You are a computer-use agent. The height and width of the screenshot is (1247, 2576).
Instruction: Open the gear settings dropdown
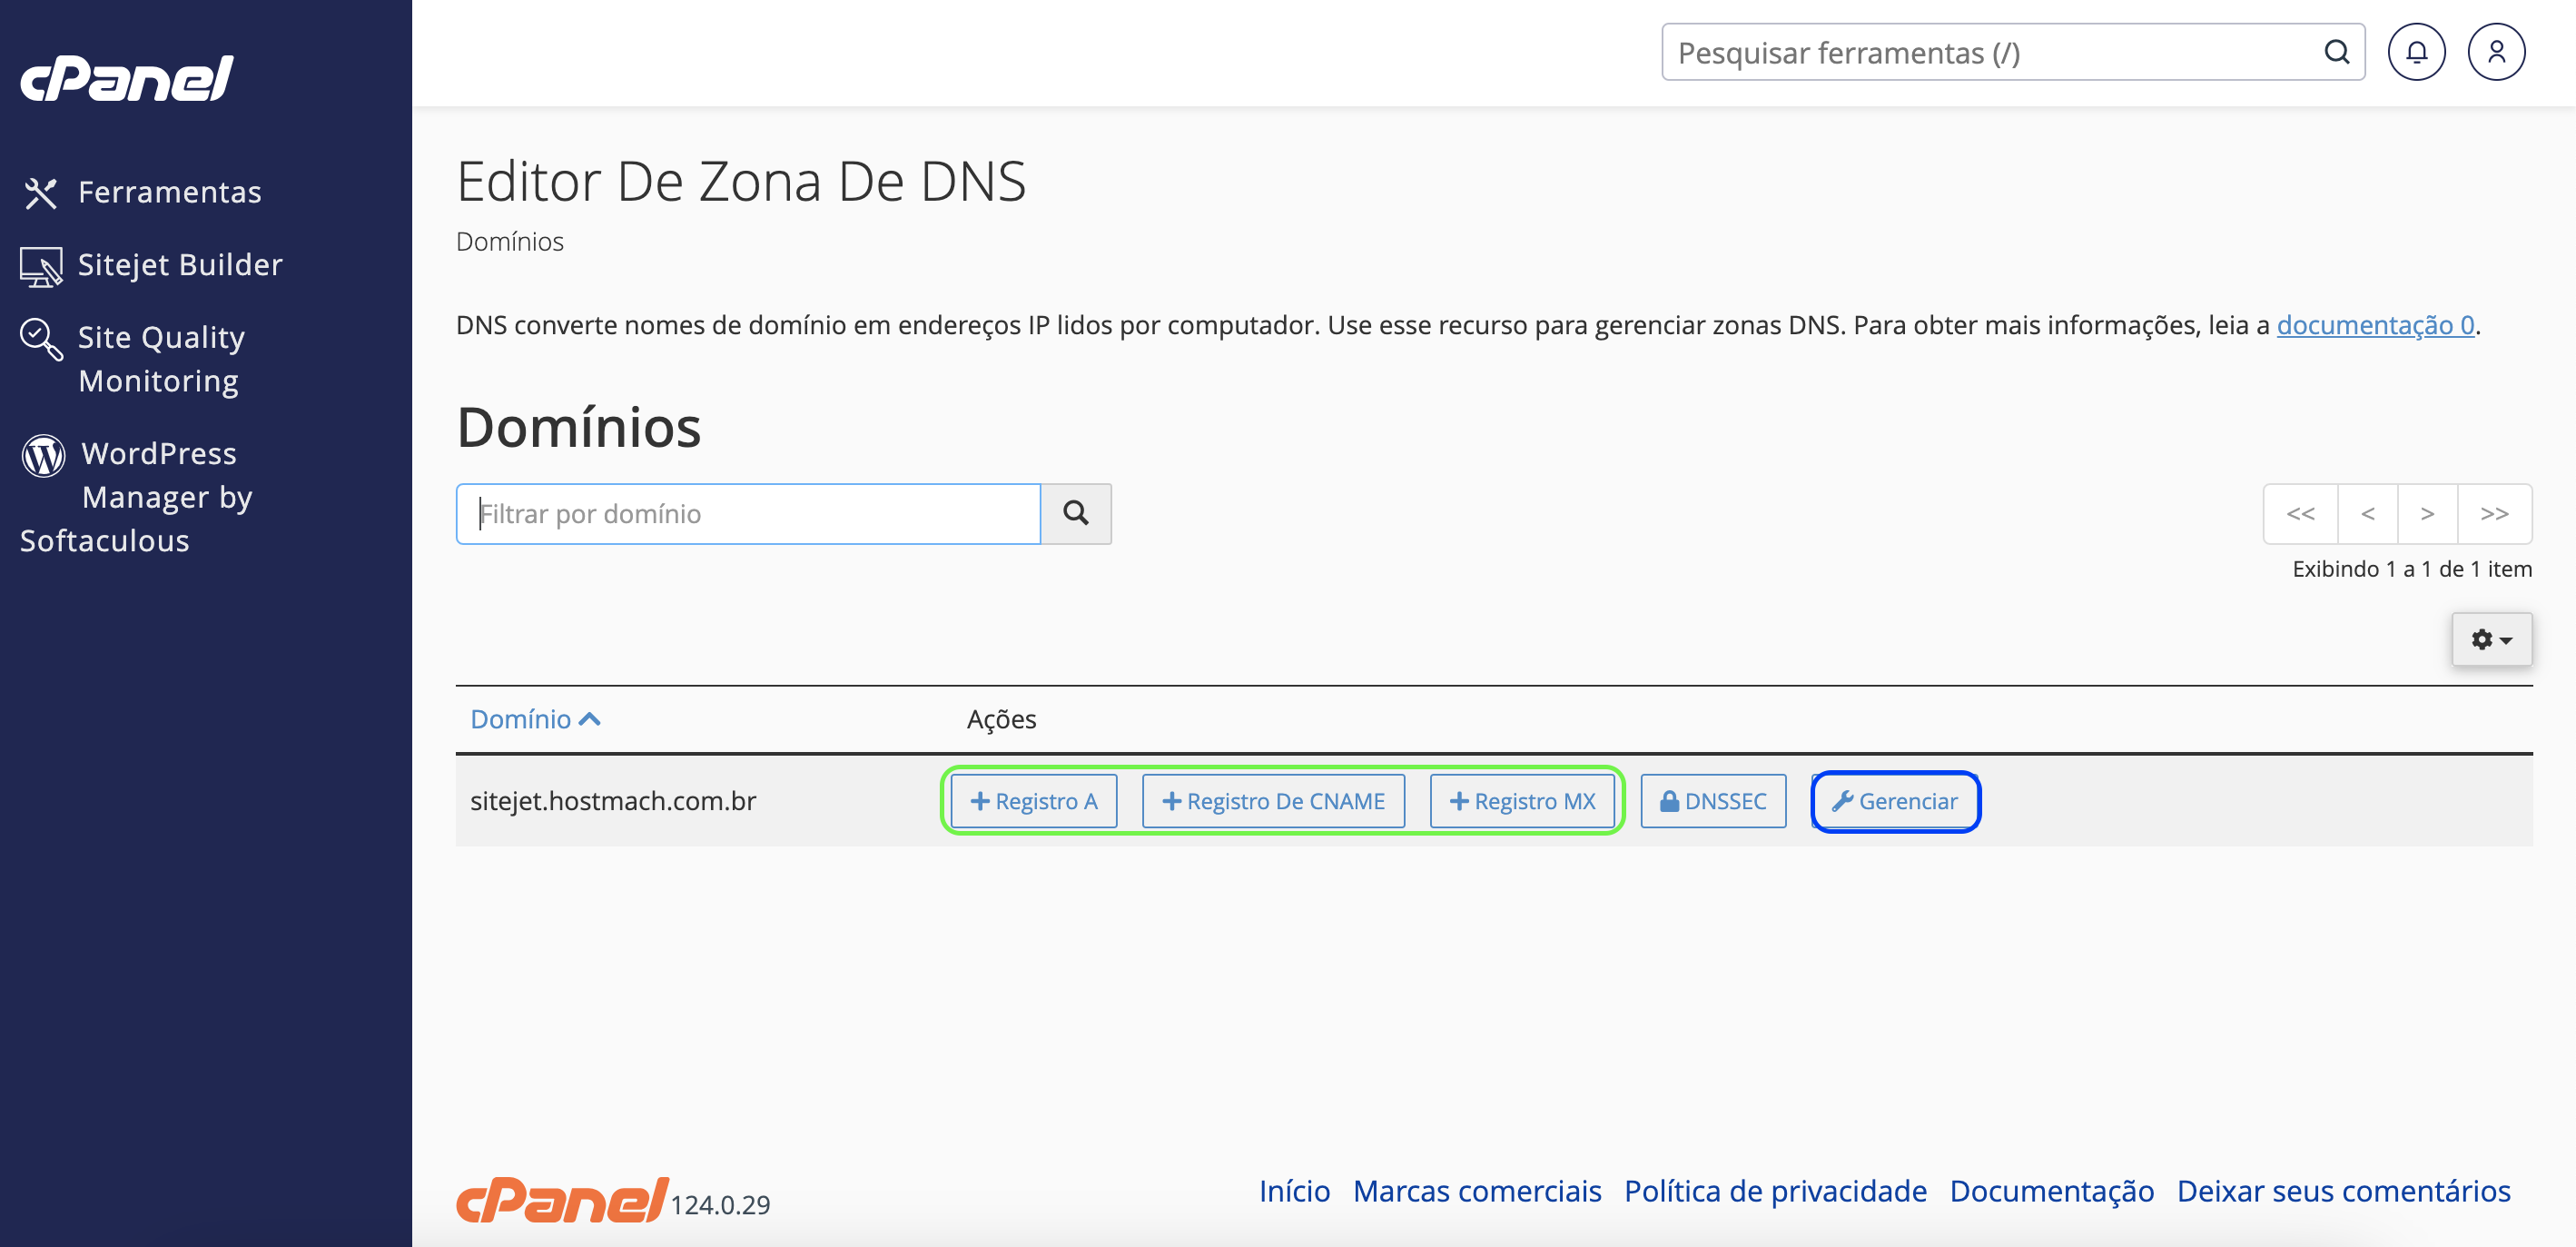click(x=2492, y=639)
